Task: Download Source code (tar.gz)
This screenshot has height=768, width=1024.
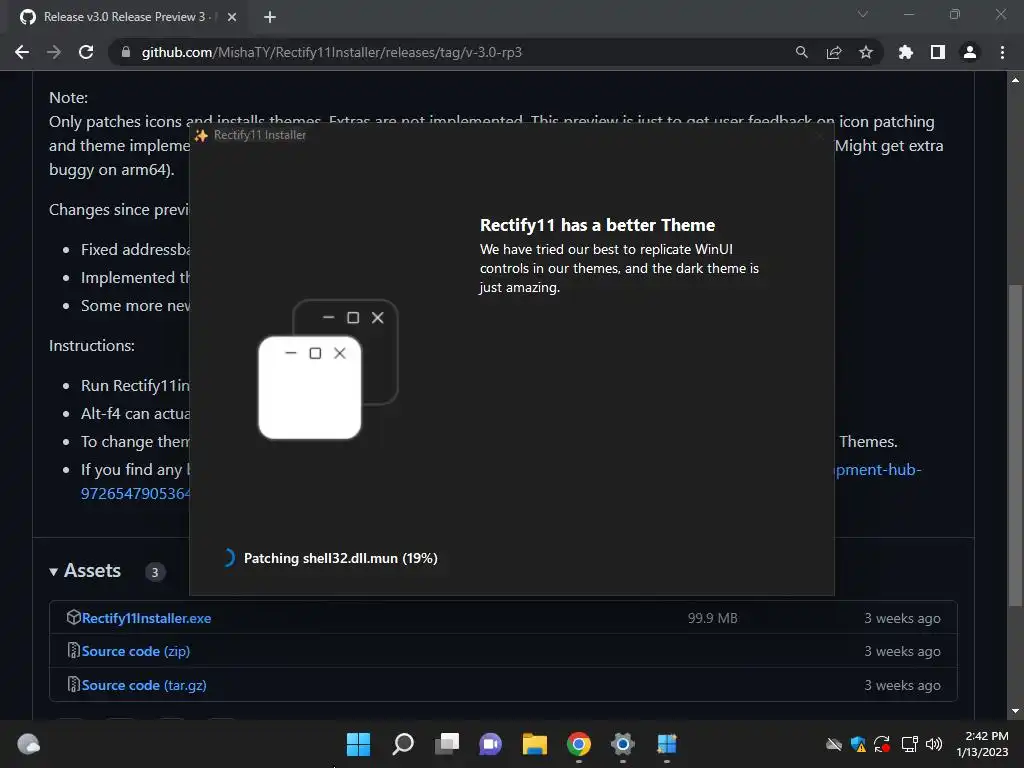Action: click(x=144, y=685)
